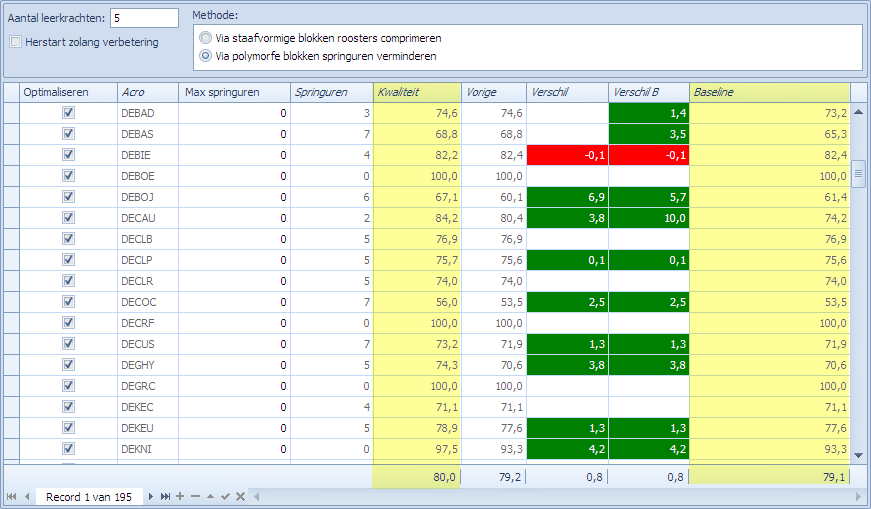871x509 pixels.
Task: Sort by Optimaliseren column header
Action: [x=68, y=92]
